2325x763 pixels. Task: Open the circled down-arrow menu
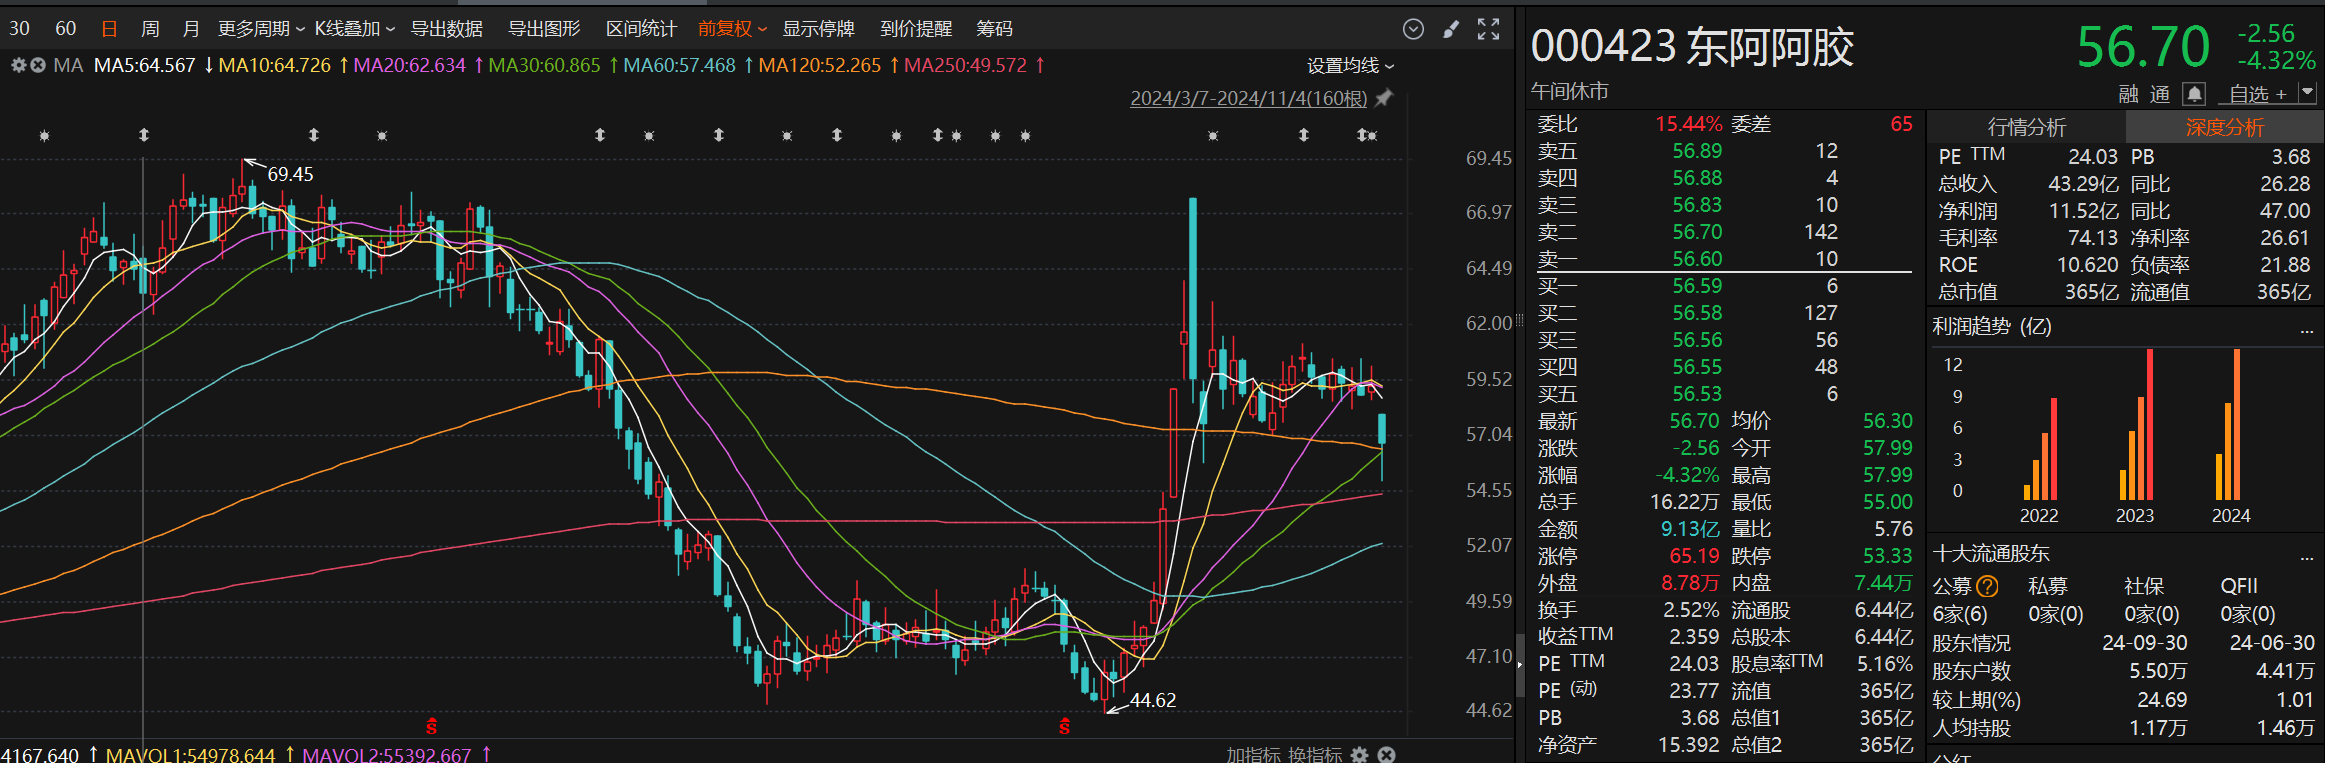tap(1413, 29)
